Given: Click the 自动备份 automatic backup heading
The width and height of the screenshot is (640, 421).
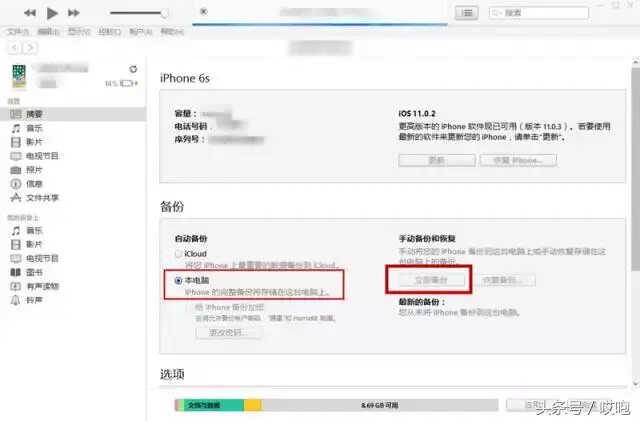Looking at the screenshot, I should (191, 238).
